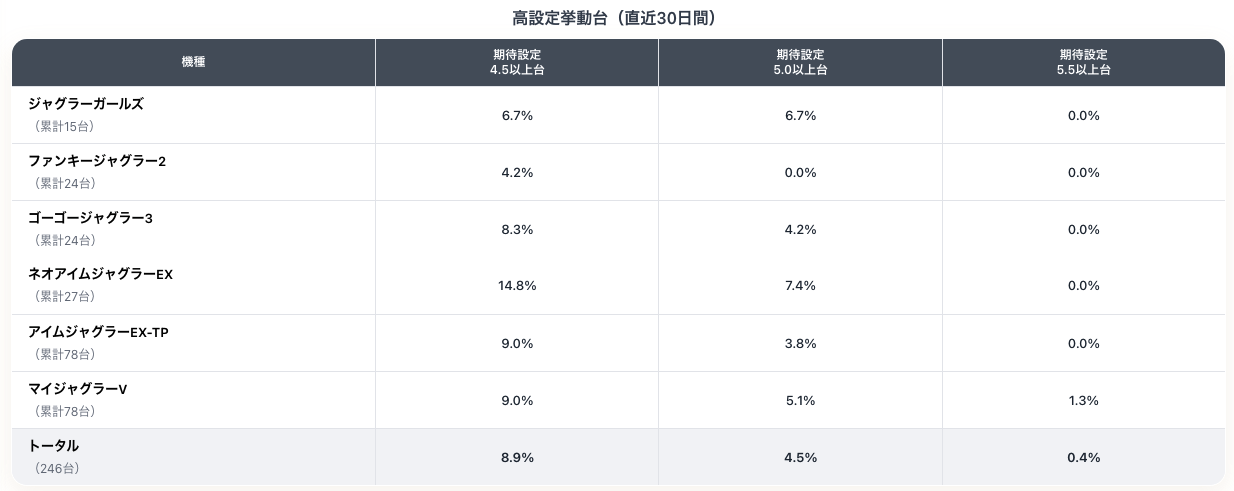Select the ネオアイムジャグラーEX row label
Image resolution: width=1234 pixels, height=491 pixels.
(x=100, y=274)
